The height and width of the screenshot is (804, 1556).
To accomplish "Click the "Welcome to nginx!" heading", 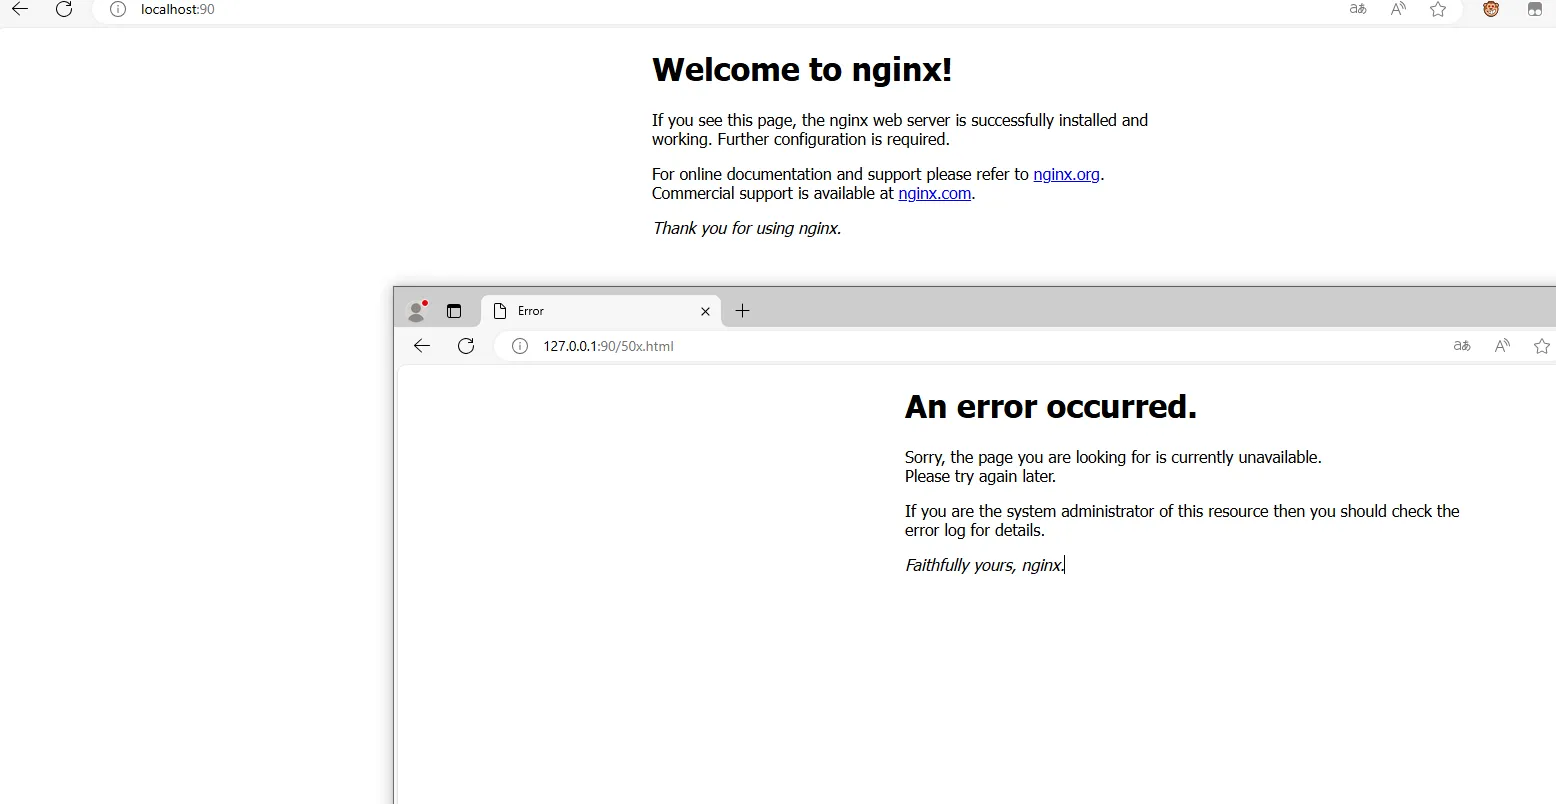I will pos(802,69).
